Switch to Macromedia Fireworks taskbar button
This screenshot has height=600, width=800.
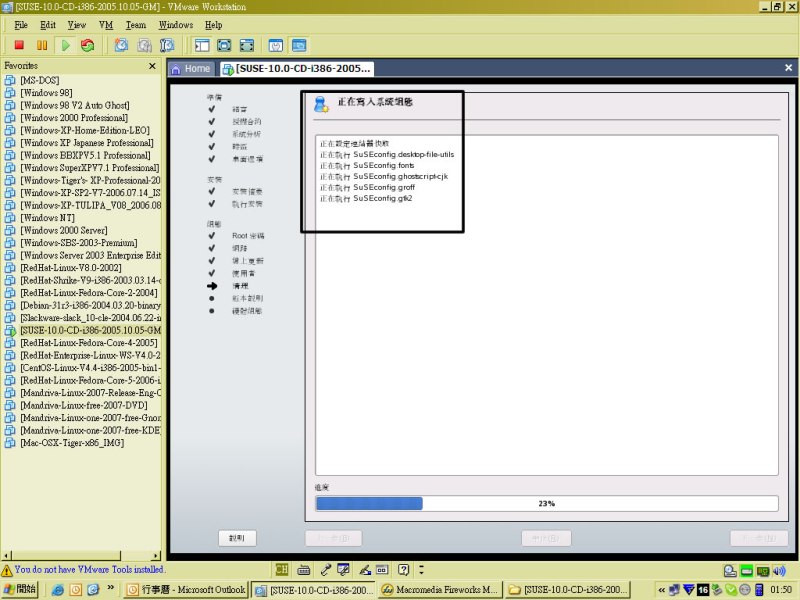point(440,590)
